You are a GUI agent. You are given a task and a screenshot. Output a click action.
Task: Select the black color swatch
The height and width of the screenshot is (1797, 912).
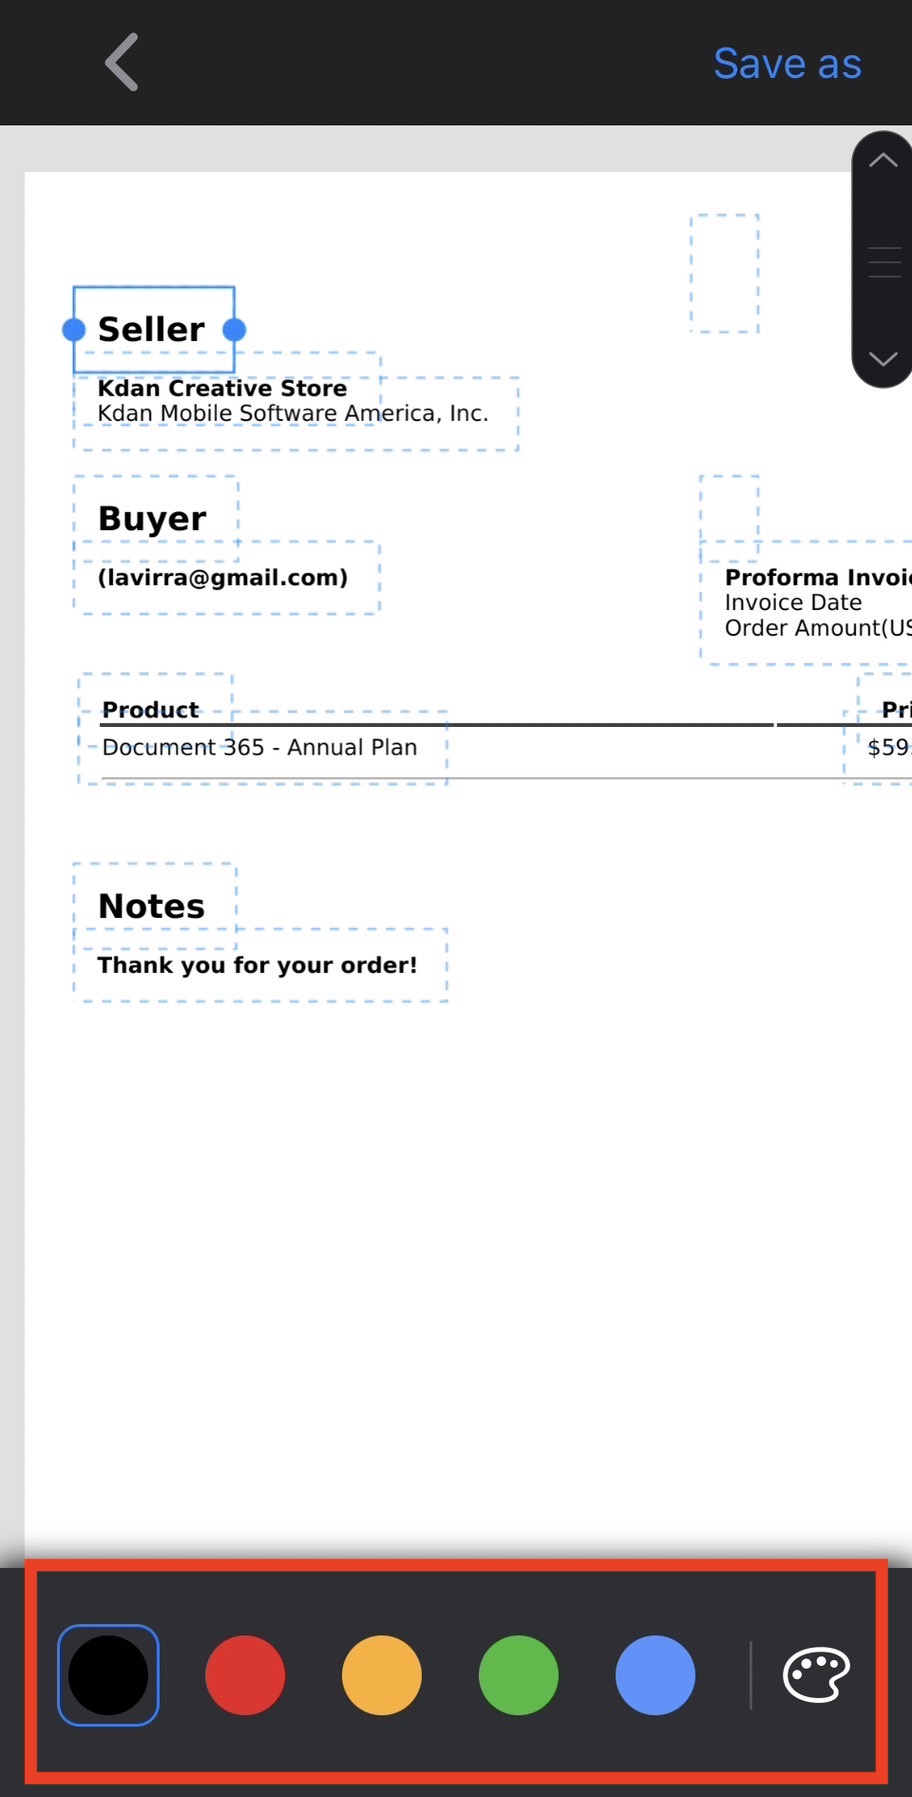click(x=108, y=1675)
